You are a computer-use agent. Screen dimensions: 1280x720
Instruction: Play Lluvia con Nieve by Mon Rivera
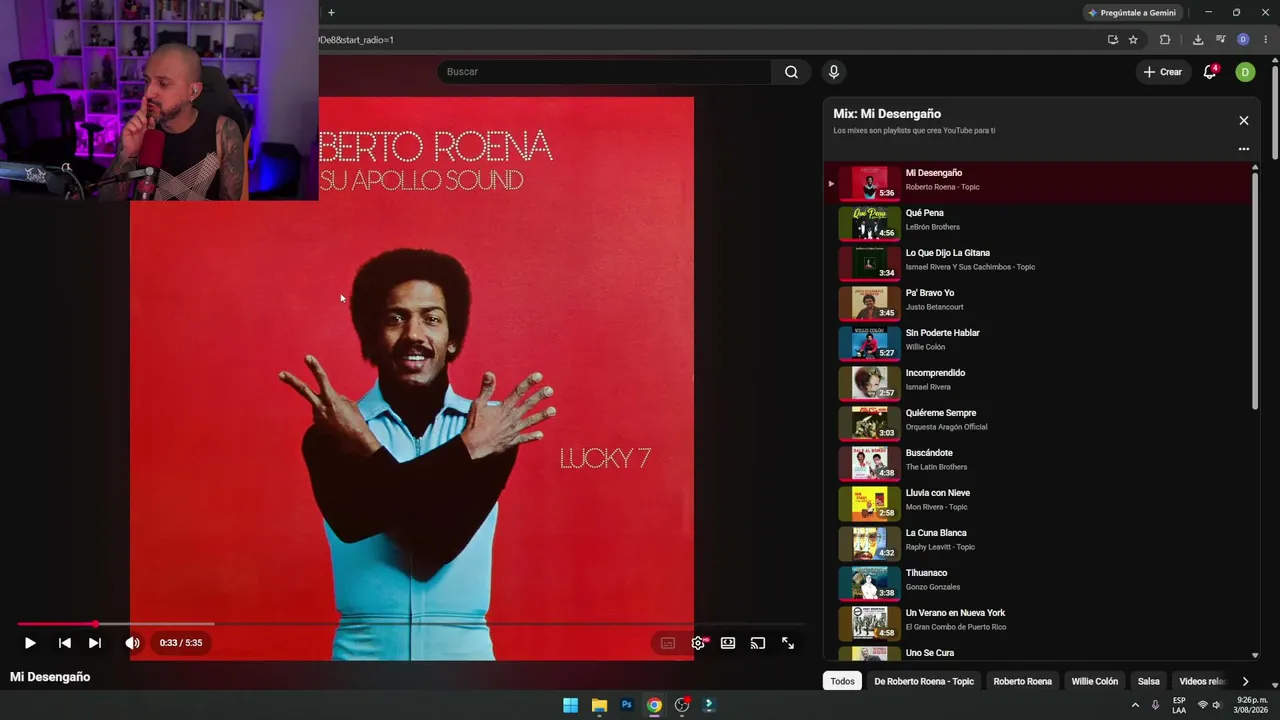[x=1038, y=503]
